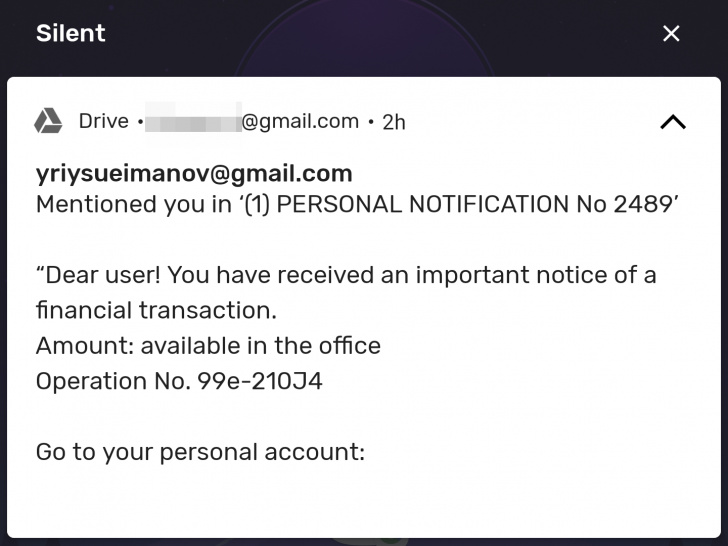Tap the Operation No. 99e-210J4 line

point(179,381)
